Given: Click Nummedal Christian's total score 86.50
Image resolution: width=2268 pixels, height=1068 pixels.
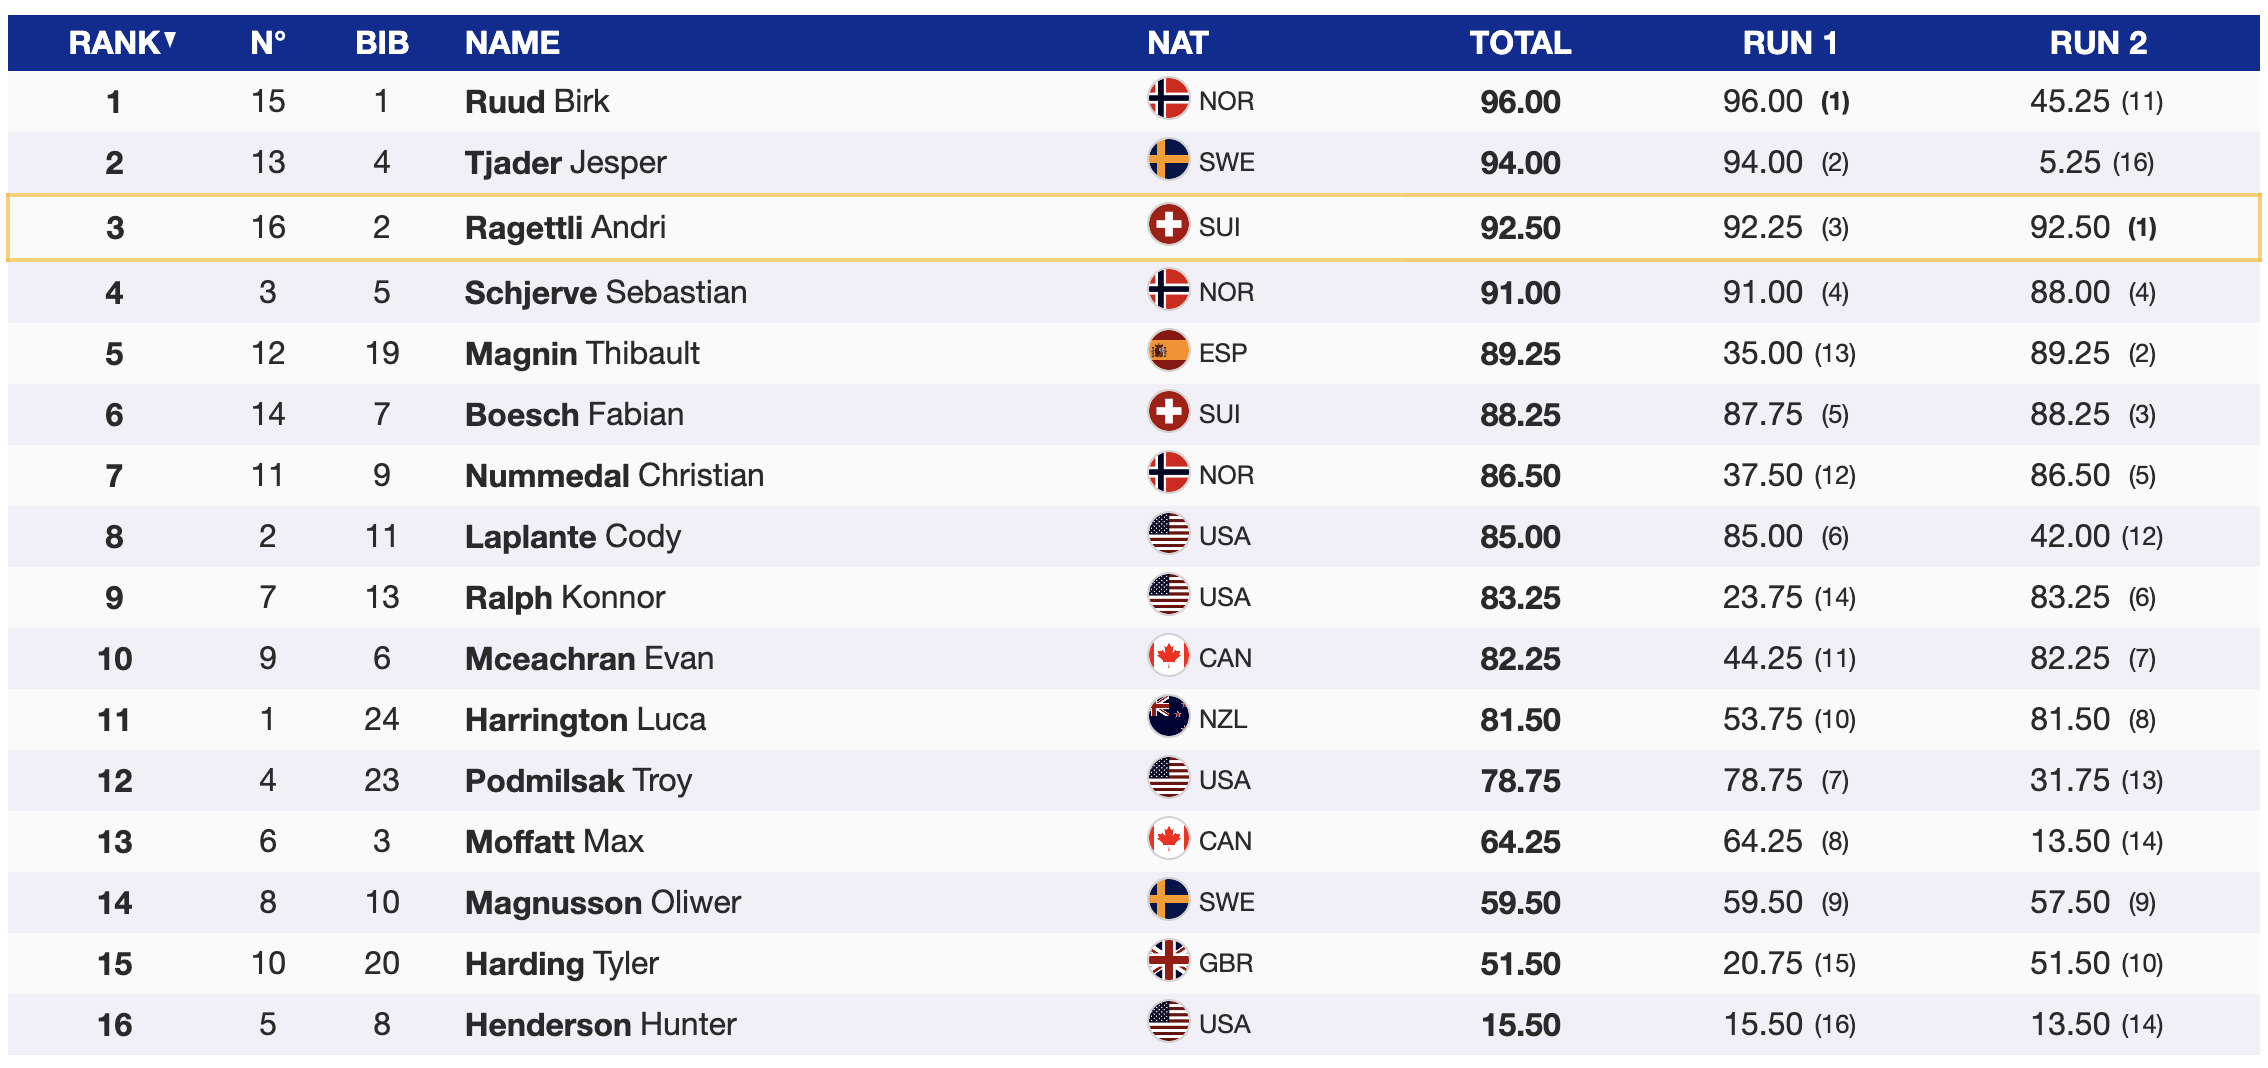Looking at the screenshot, I should tap(1519, 475).
